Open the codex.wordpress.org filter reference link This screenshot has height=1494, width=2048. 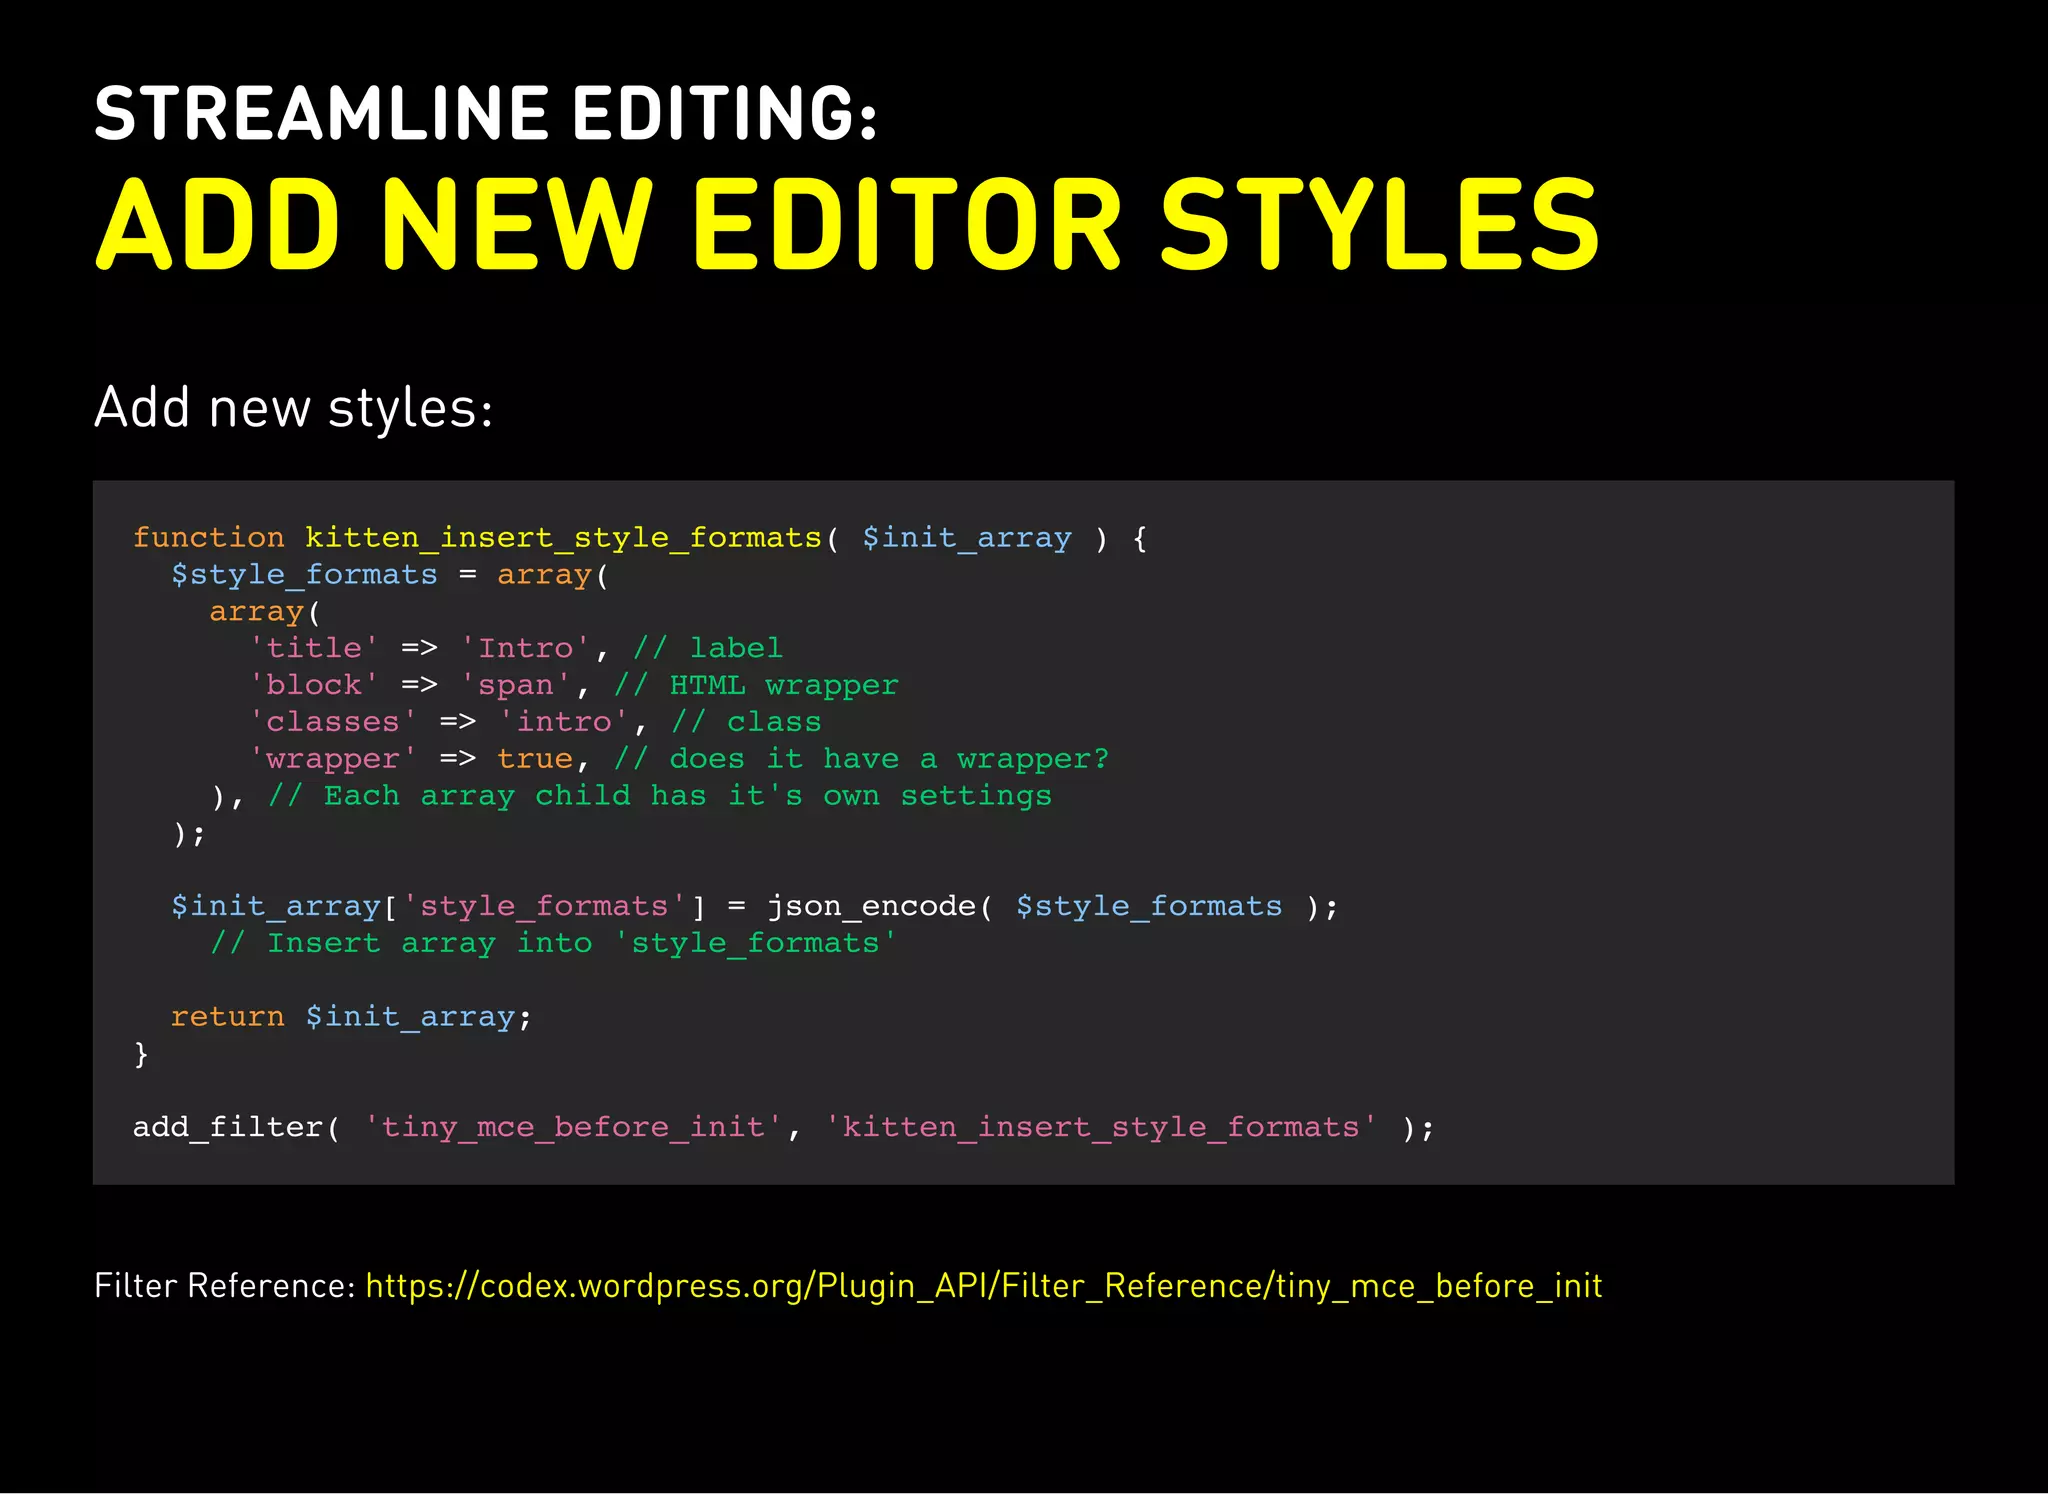[x=983, y=1286]
